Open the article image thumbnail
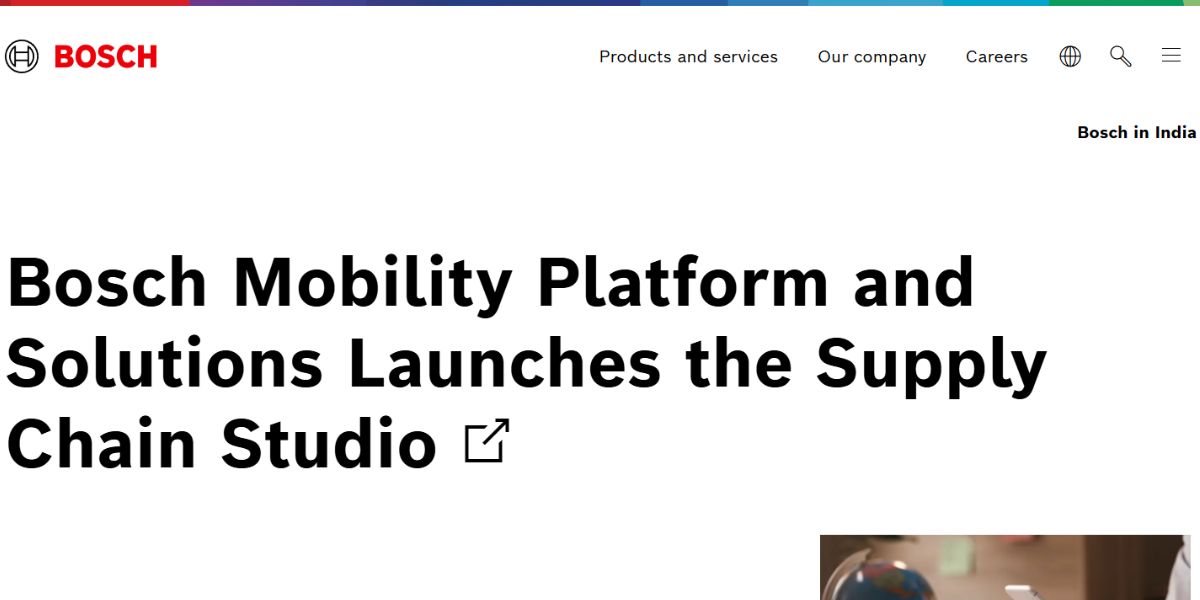This screenshot has width=1200, height=600. pos(1004,567)
